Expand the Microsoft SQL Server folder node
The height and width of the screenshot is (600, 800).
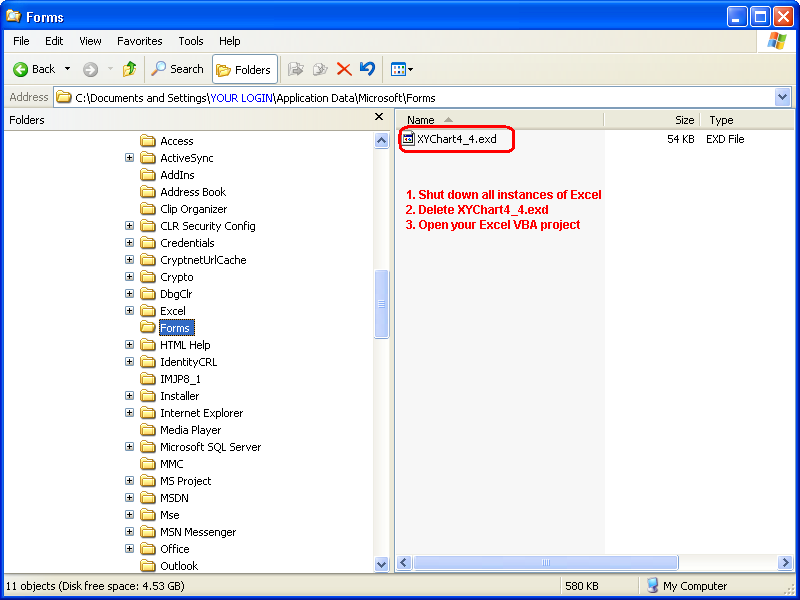[130, 447]
